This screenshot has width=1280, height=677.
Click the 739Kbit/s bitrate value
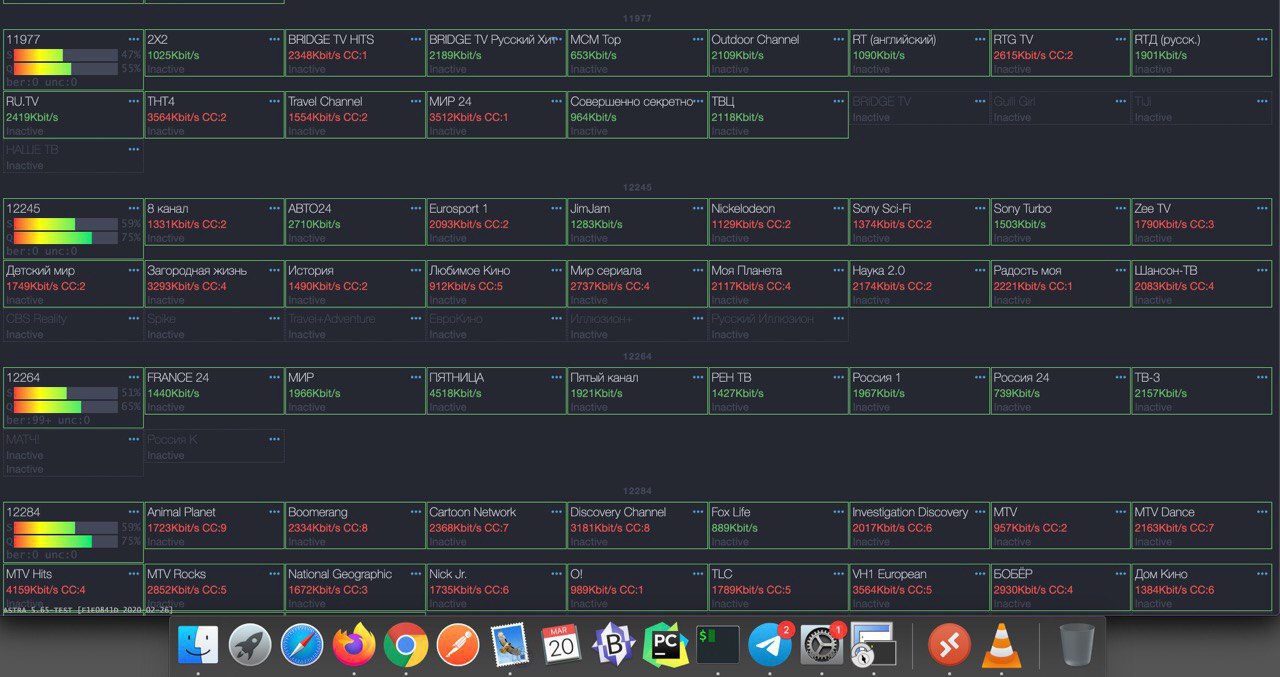tap(1017, 394)
